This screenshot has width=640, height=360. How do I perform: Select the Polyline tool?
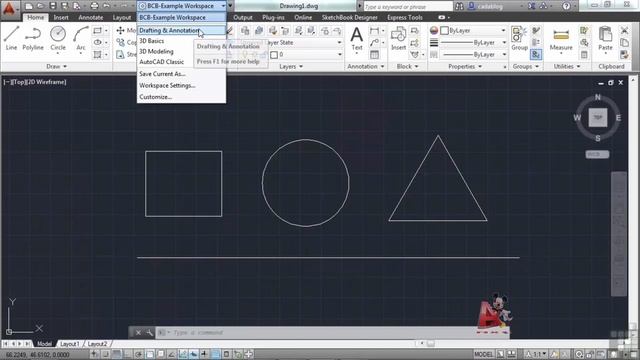pyautogui.click(x=33, y=38)
